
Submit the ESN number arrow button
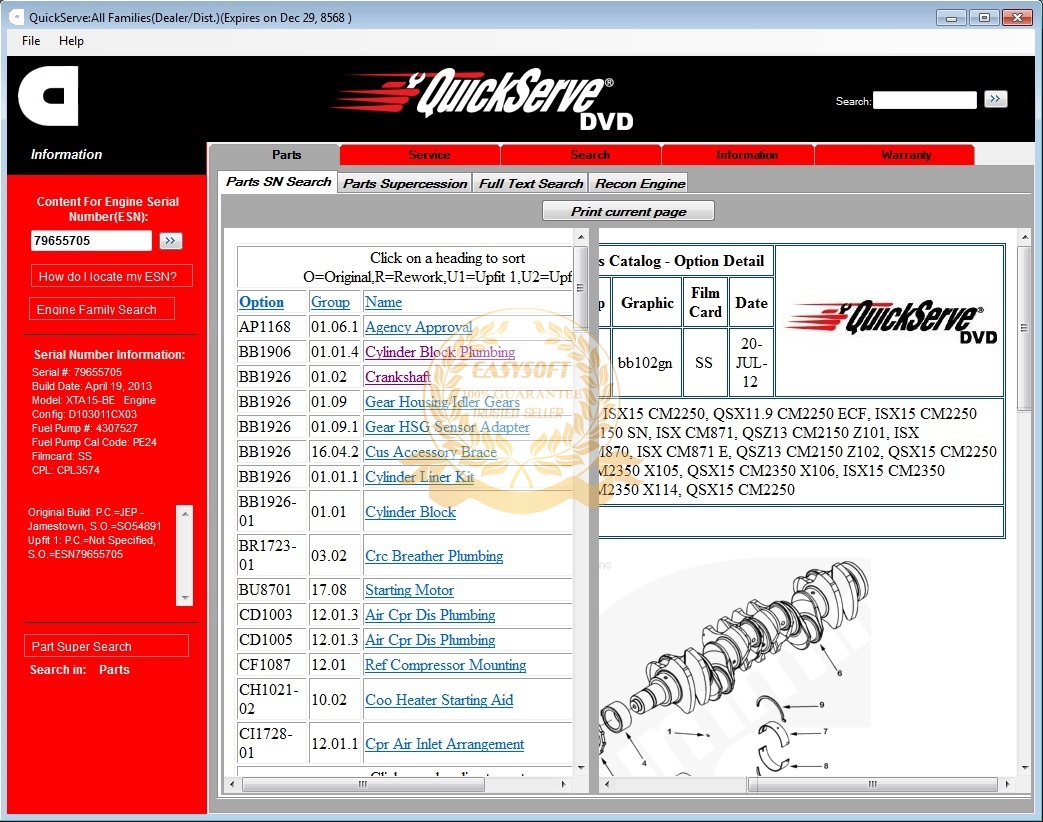coord(170,241)
